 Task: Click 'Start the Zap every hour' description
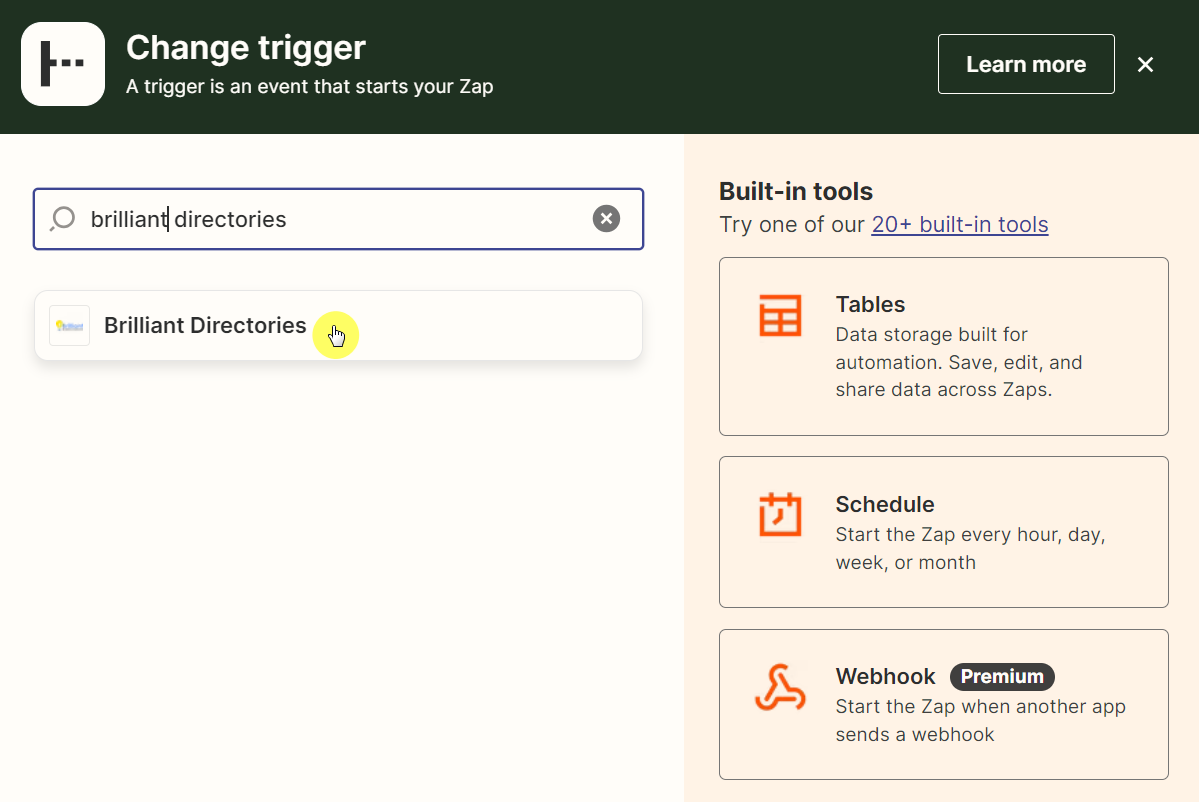click(970, 548)
